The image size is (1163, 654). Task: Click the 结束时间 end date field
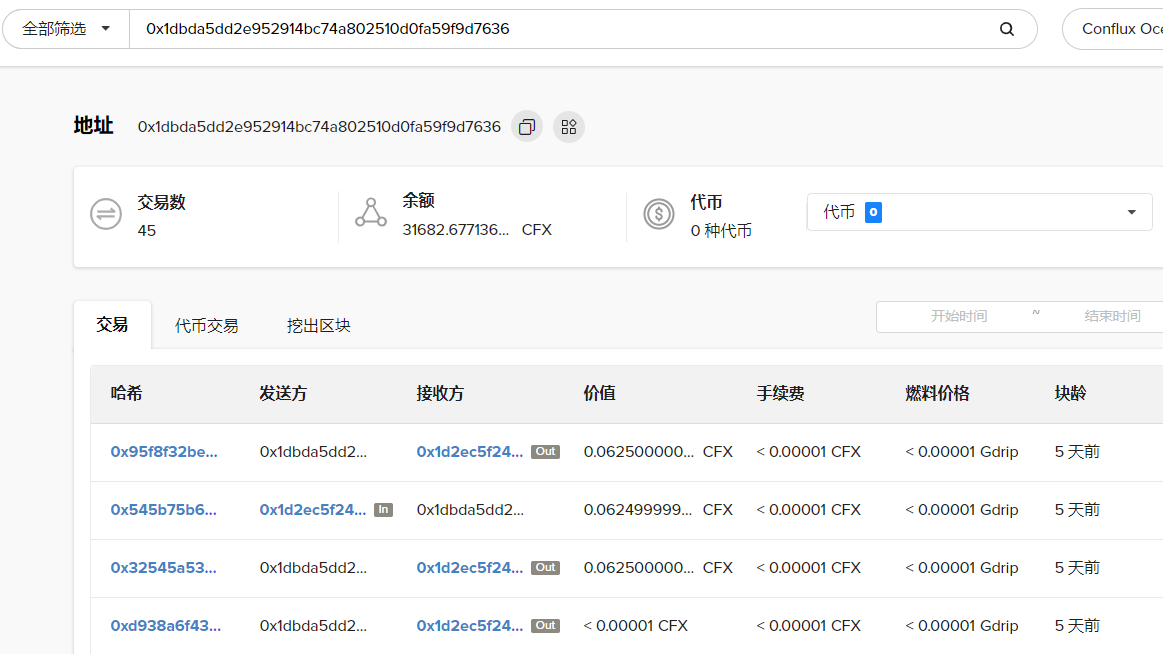pyautogui.click(x=1112, y=316)
